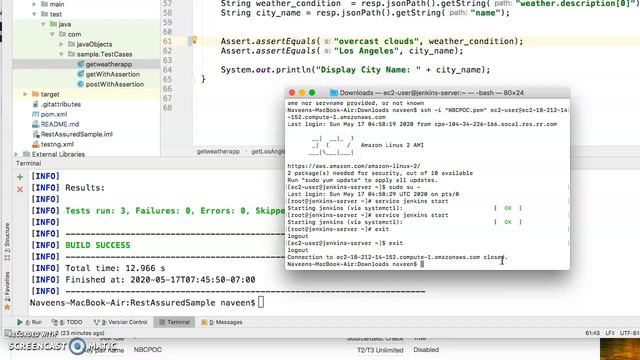The width and height of the screenshot is (640, 360).
Task: Select the .gitattributes file
Action: [x=61, y=104]
